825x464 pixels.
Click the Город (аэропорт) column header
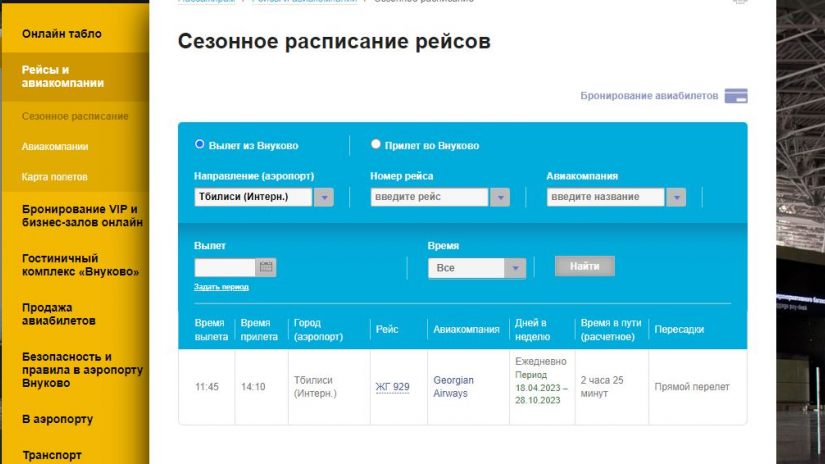(x=318, y=329)
